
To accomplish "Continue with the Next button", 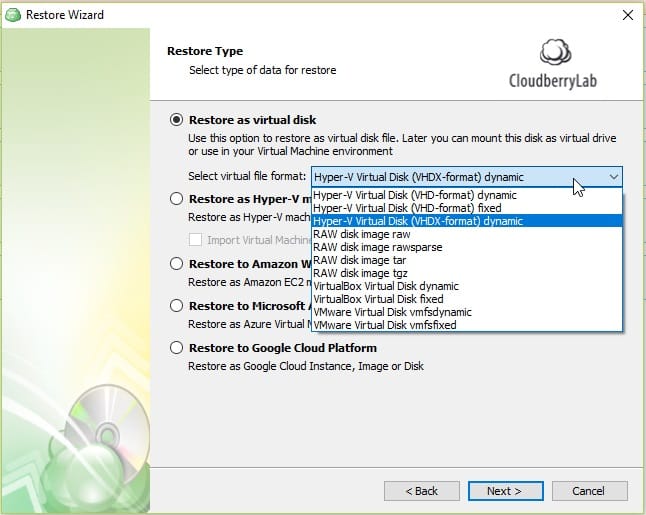I will point(506,491).
